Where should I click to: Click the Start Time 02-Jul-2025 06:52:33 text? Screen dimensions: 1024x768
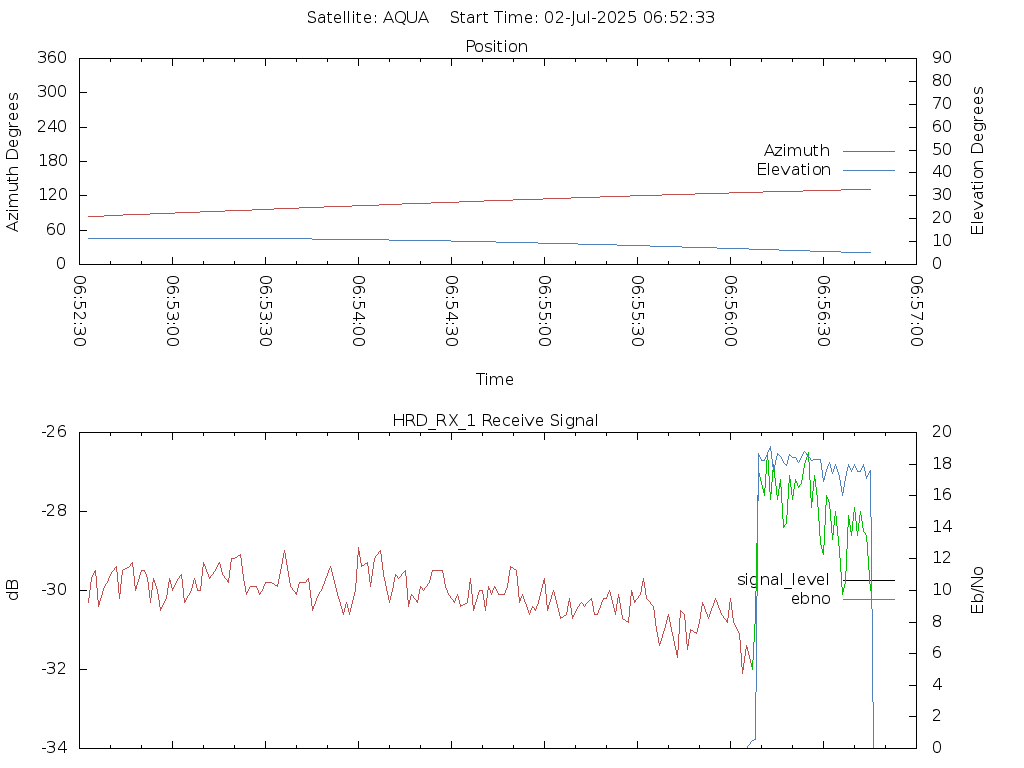582,18
